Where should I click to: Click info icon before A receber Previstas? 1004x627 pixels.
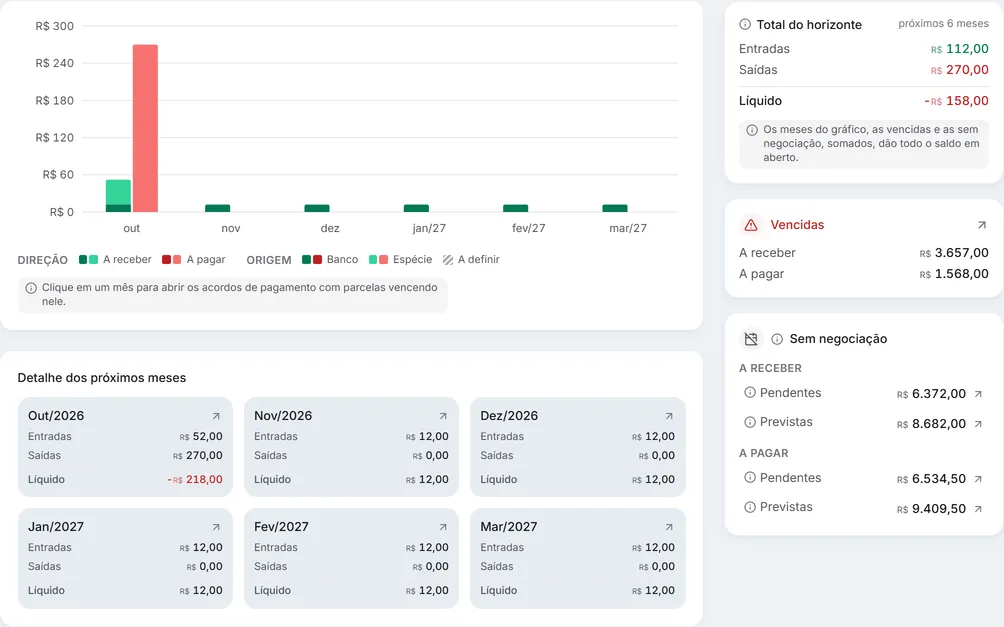(750, 422)
